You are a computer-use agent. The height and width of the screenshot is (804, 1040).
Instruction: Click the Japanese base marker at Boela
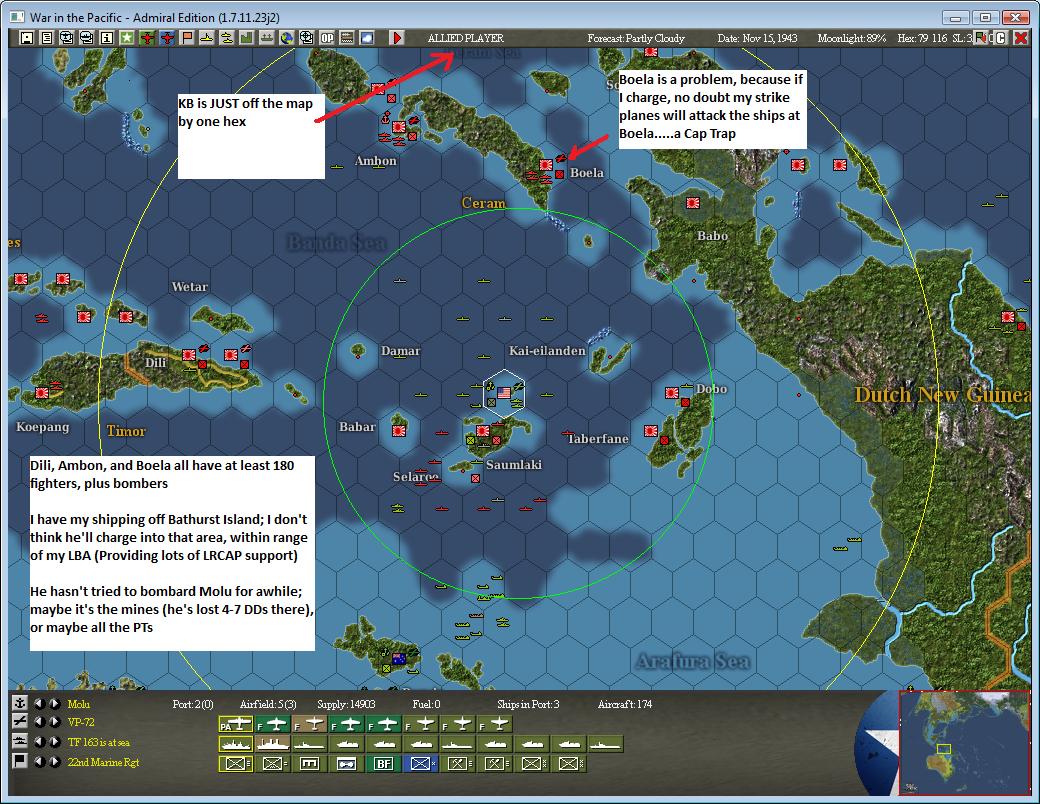pyautogui.click(x=546, y=165)
